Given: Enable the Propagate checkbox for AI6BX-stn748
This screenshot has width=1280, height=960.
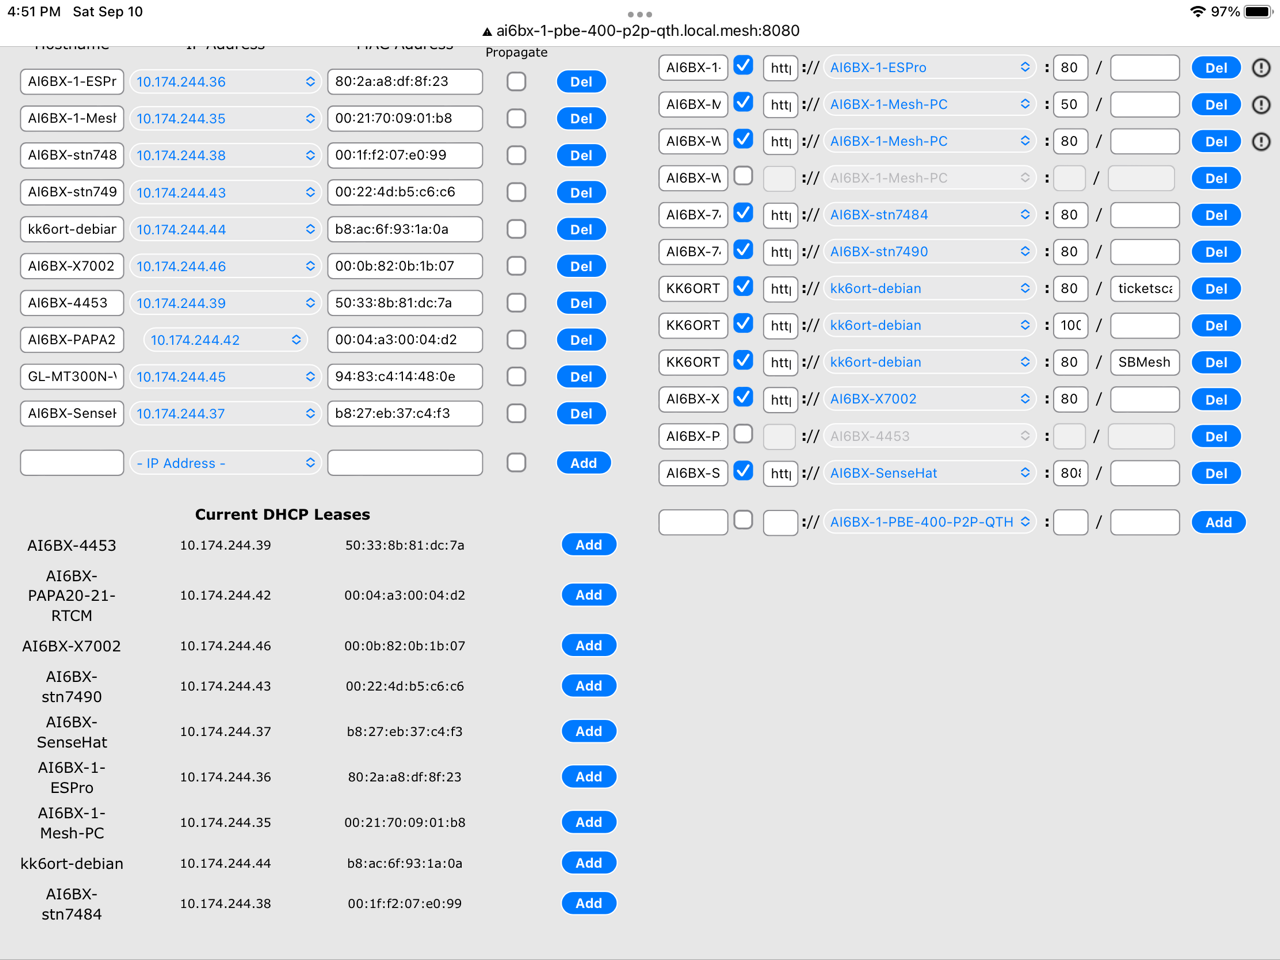Looking at the screenshot, I should 516,155.
